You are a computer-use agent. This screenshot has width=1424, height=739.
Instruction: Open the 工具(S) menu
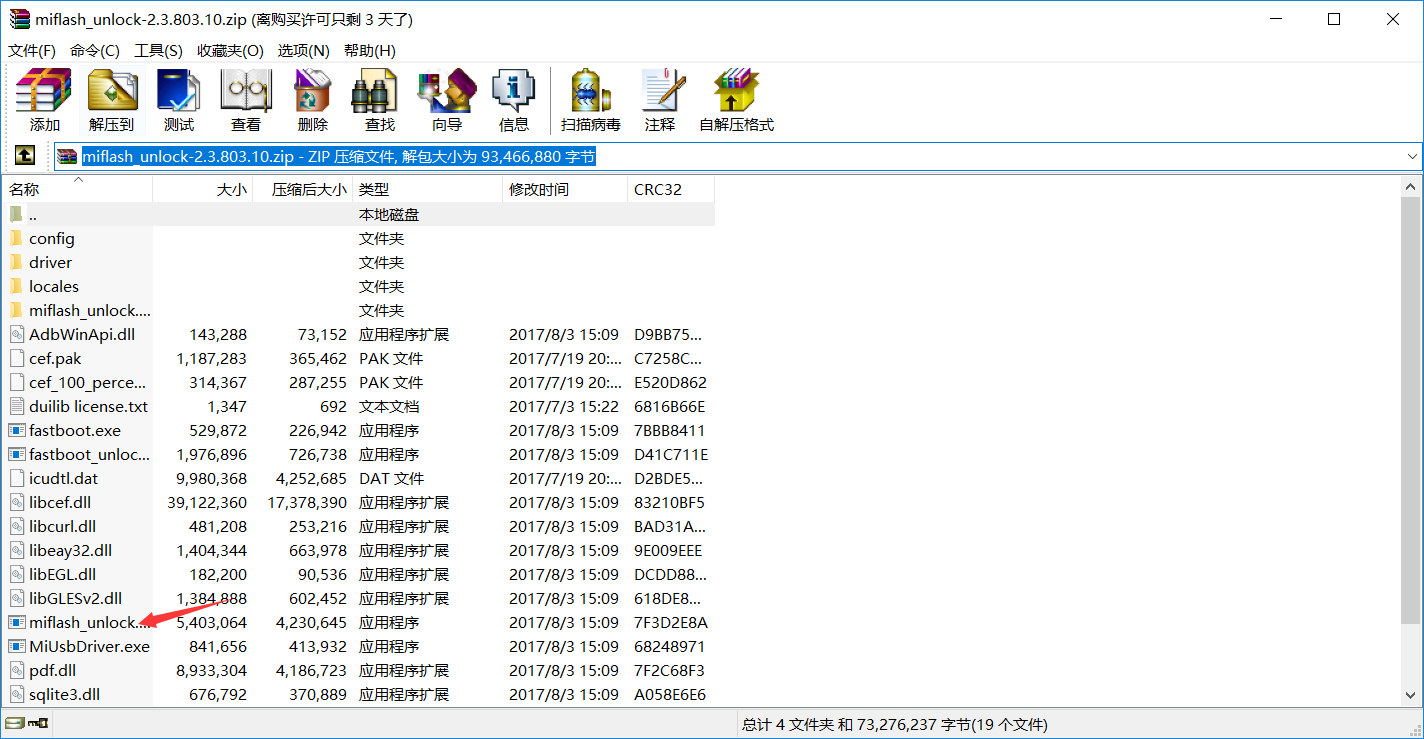(159, 50)
